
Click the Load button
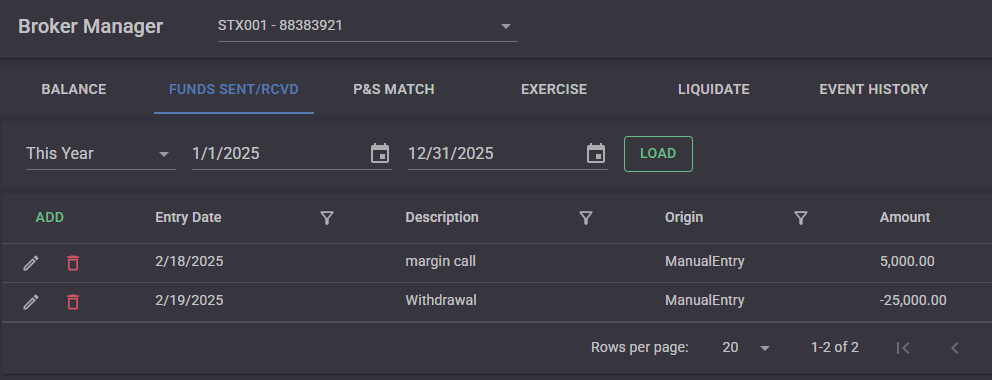click(658, 154)
